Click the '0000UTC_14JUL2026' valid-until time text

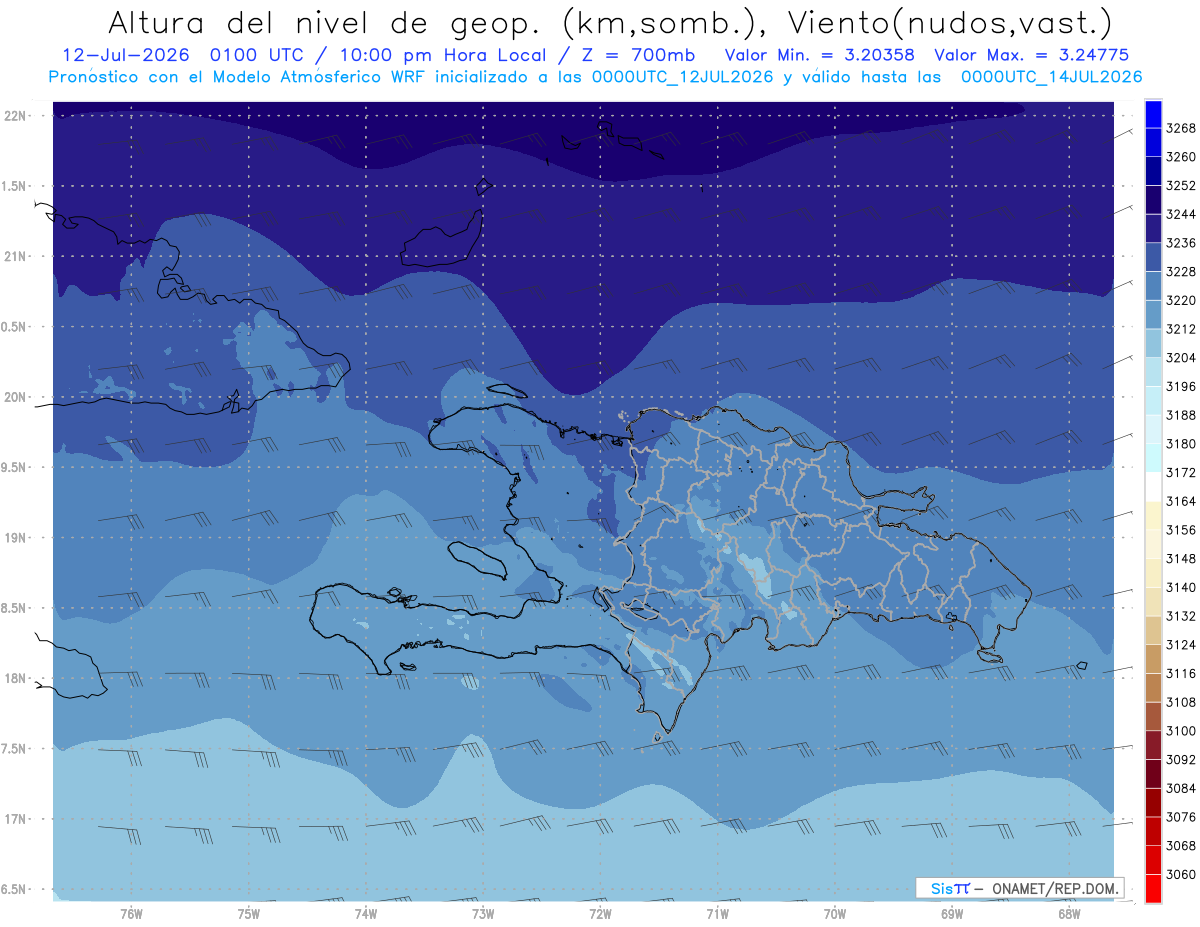coord(1052,77)
